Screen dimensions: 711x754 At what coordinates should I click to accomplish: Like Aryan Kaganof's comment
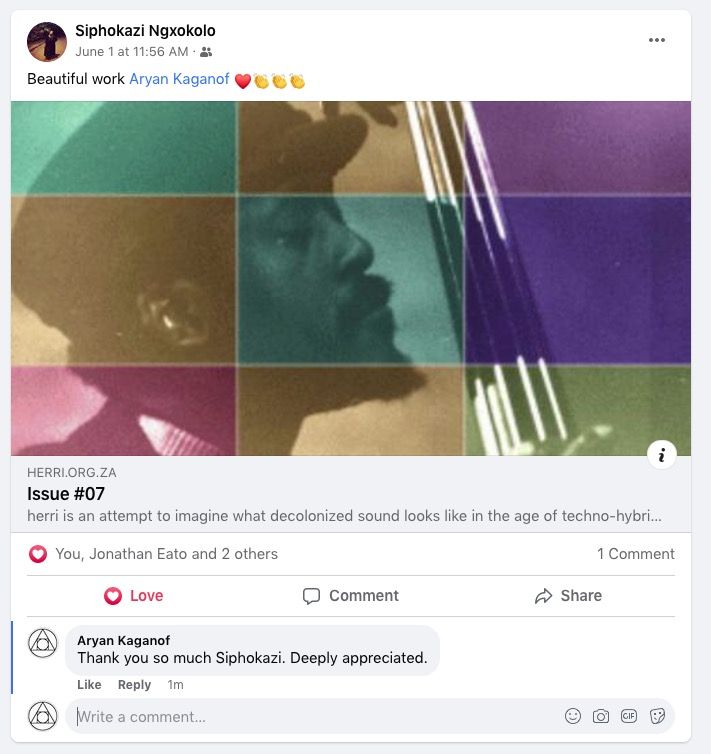point(89,685)
